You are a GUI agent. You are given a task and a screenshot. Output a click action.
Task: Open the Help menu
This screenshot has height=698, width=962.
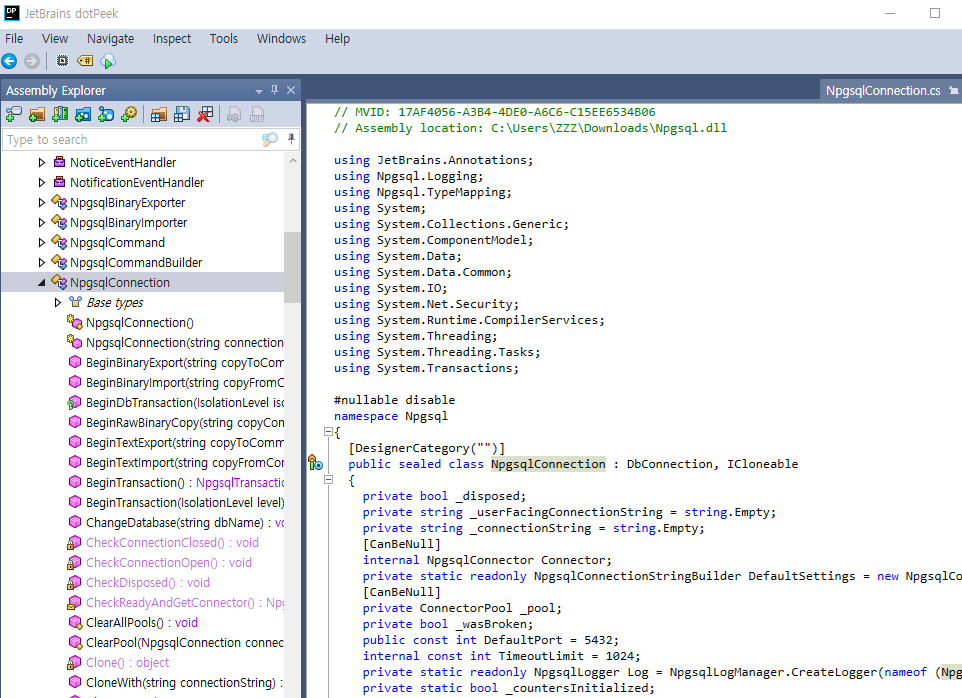[x=337, y=39]
